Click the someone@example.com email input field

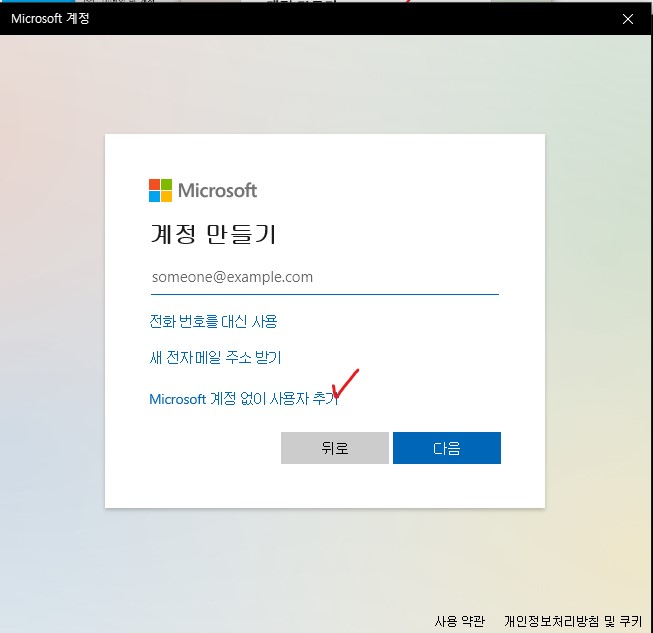coord(324,278)
